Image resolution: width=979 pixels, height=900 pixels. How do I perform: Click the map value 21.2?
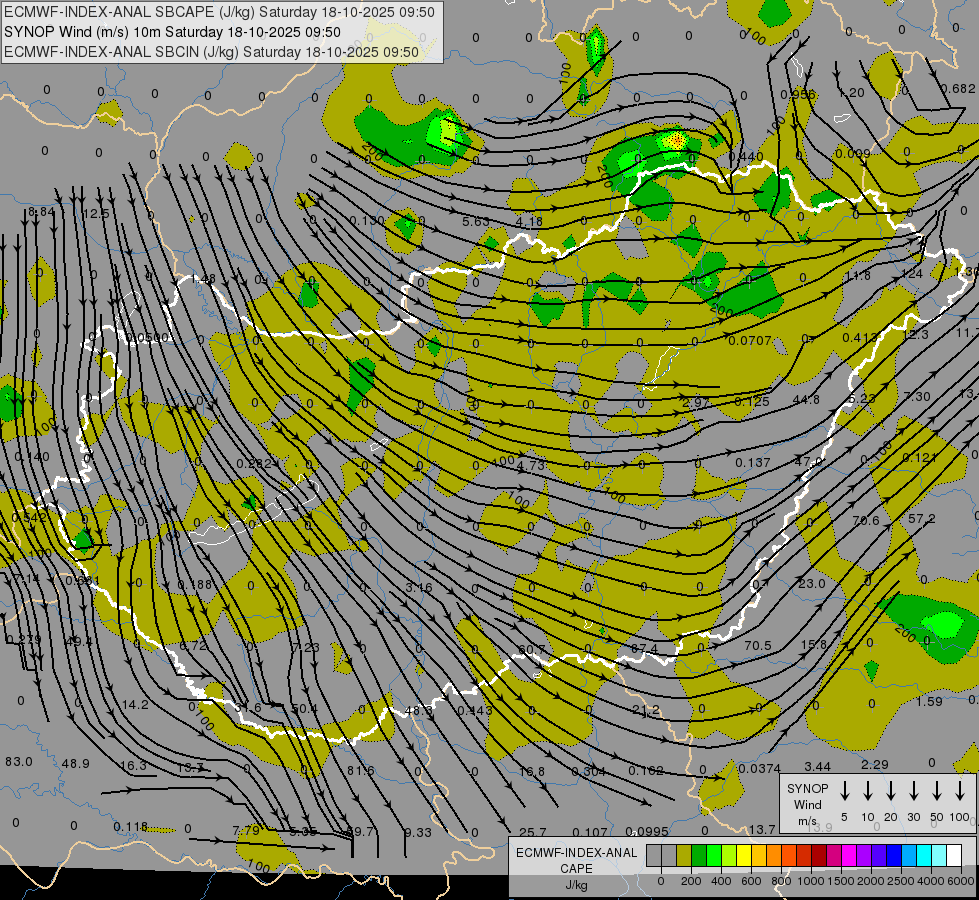(645, 710)
